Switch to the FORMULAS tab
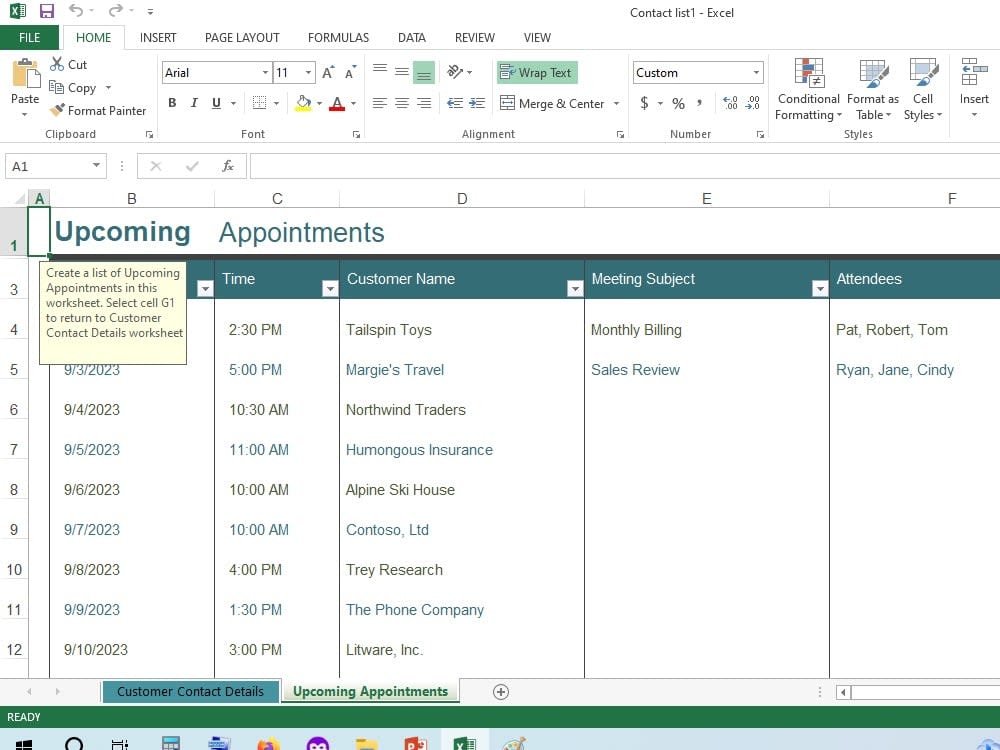The height and width of the screenshot is (750, 1000). (339, 38)
